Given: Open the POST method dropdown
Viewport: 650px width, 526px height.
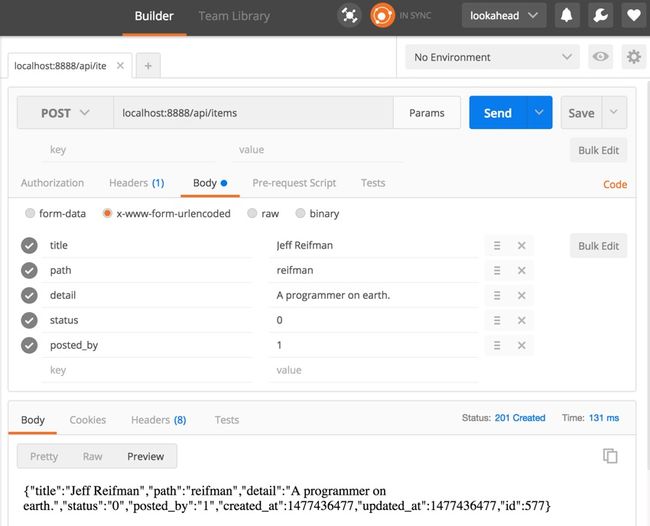Looking at the screenshot, I should [x=65, y=113].
